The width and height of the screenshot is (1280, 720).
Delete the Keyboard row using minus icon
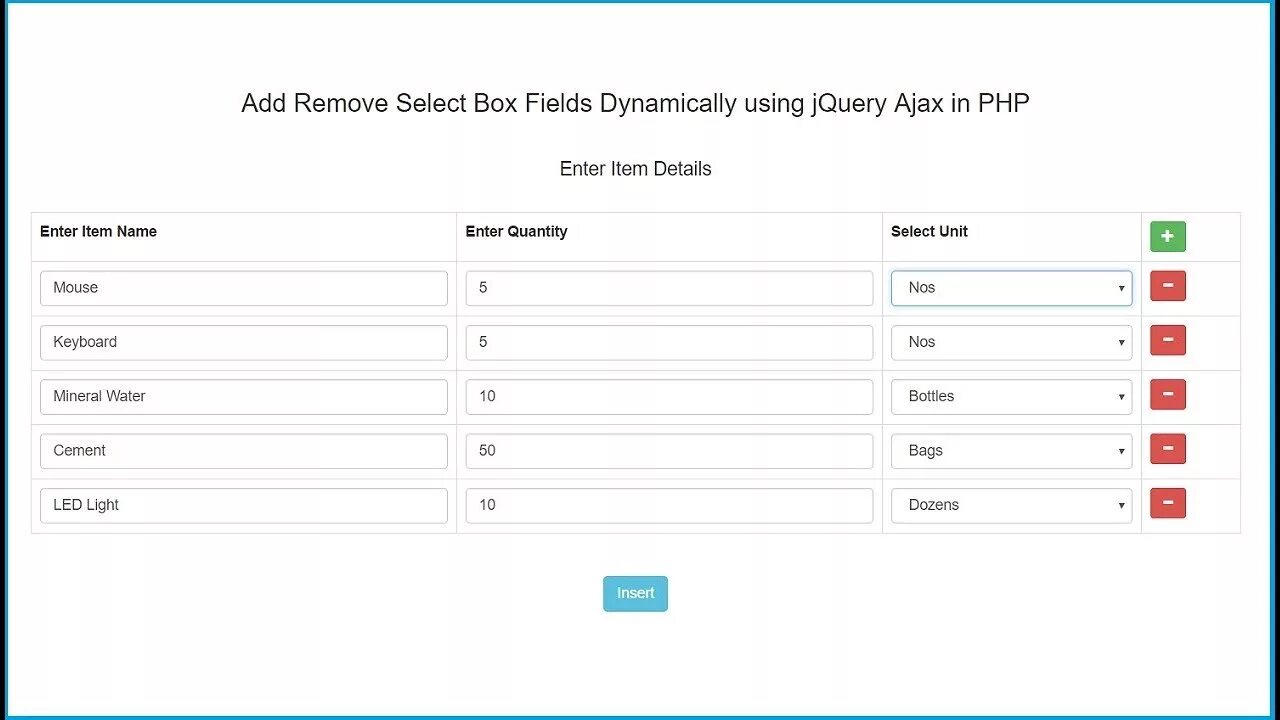(1167, 340)
